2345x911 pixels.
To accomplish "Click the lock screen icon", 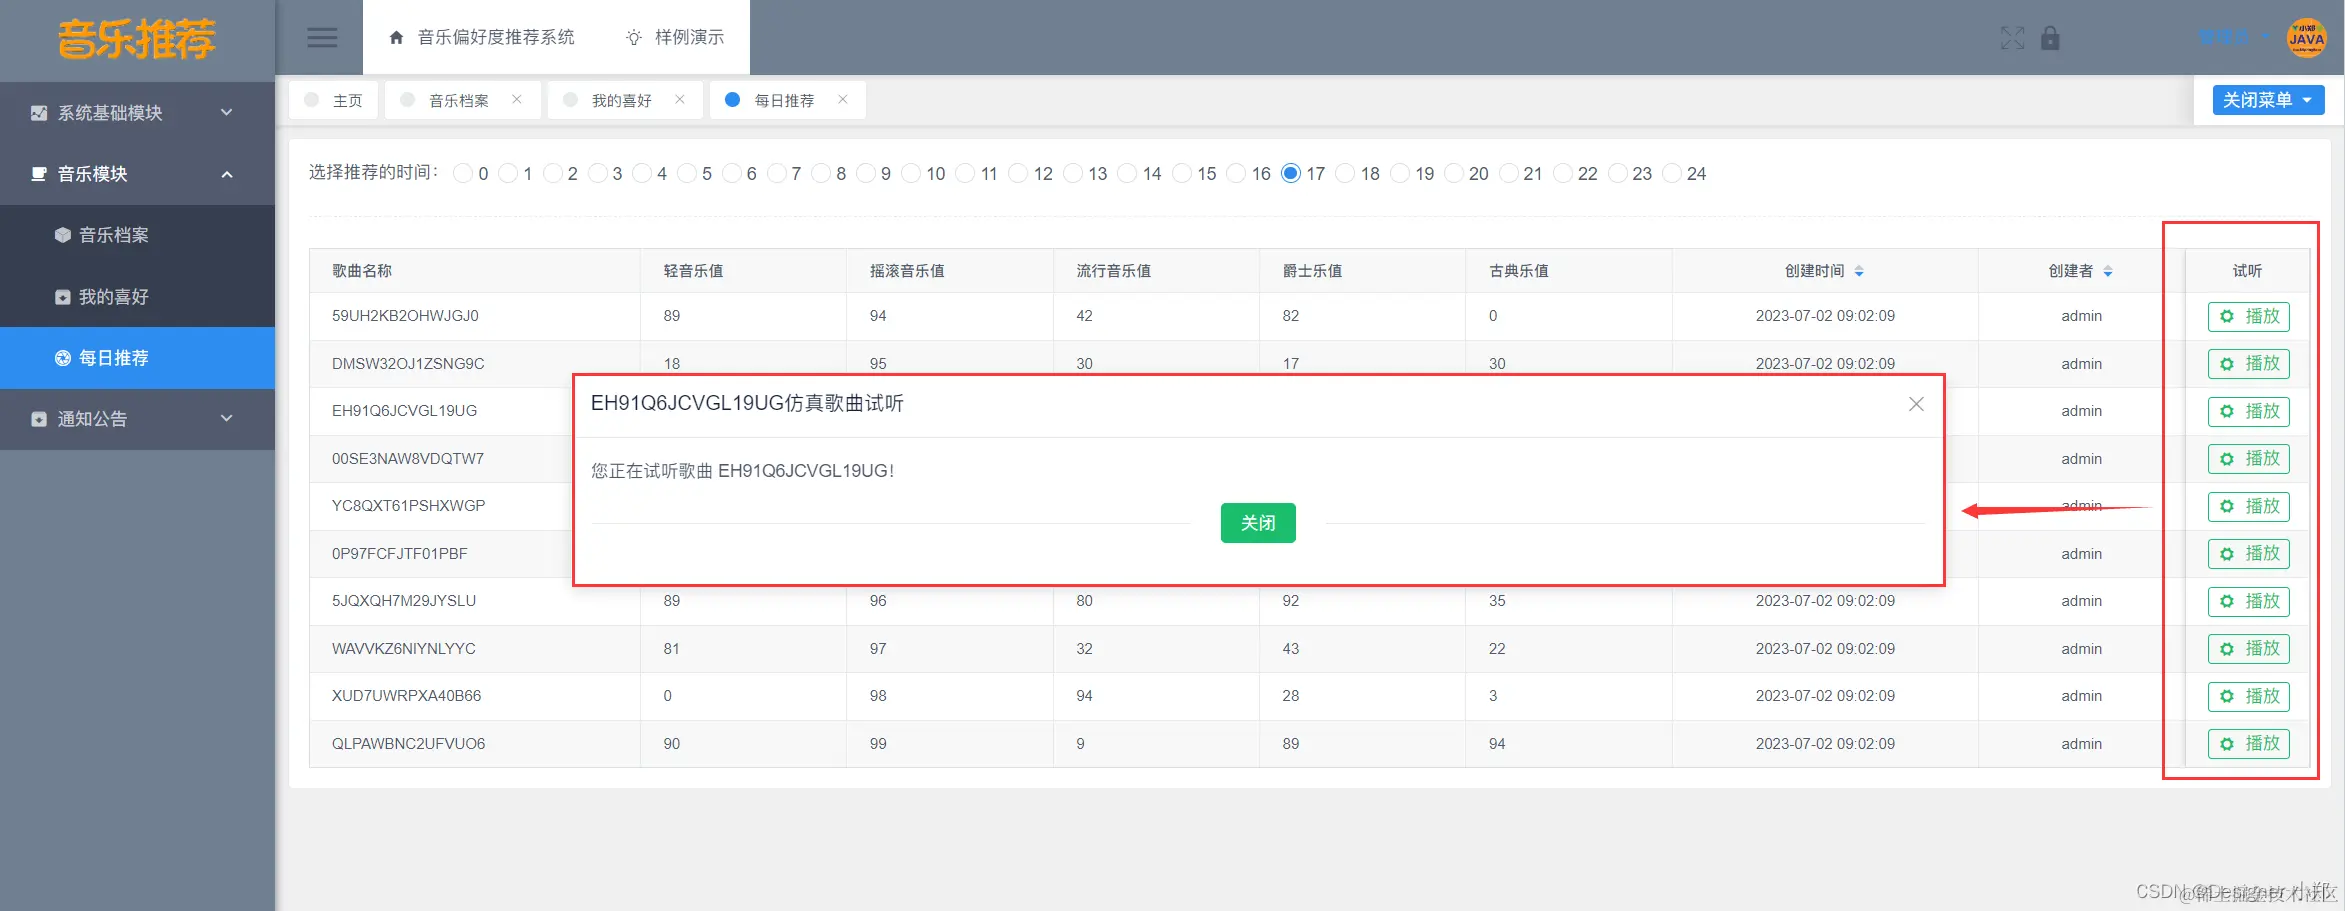I will 2050,38.
